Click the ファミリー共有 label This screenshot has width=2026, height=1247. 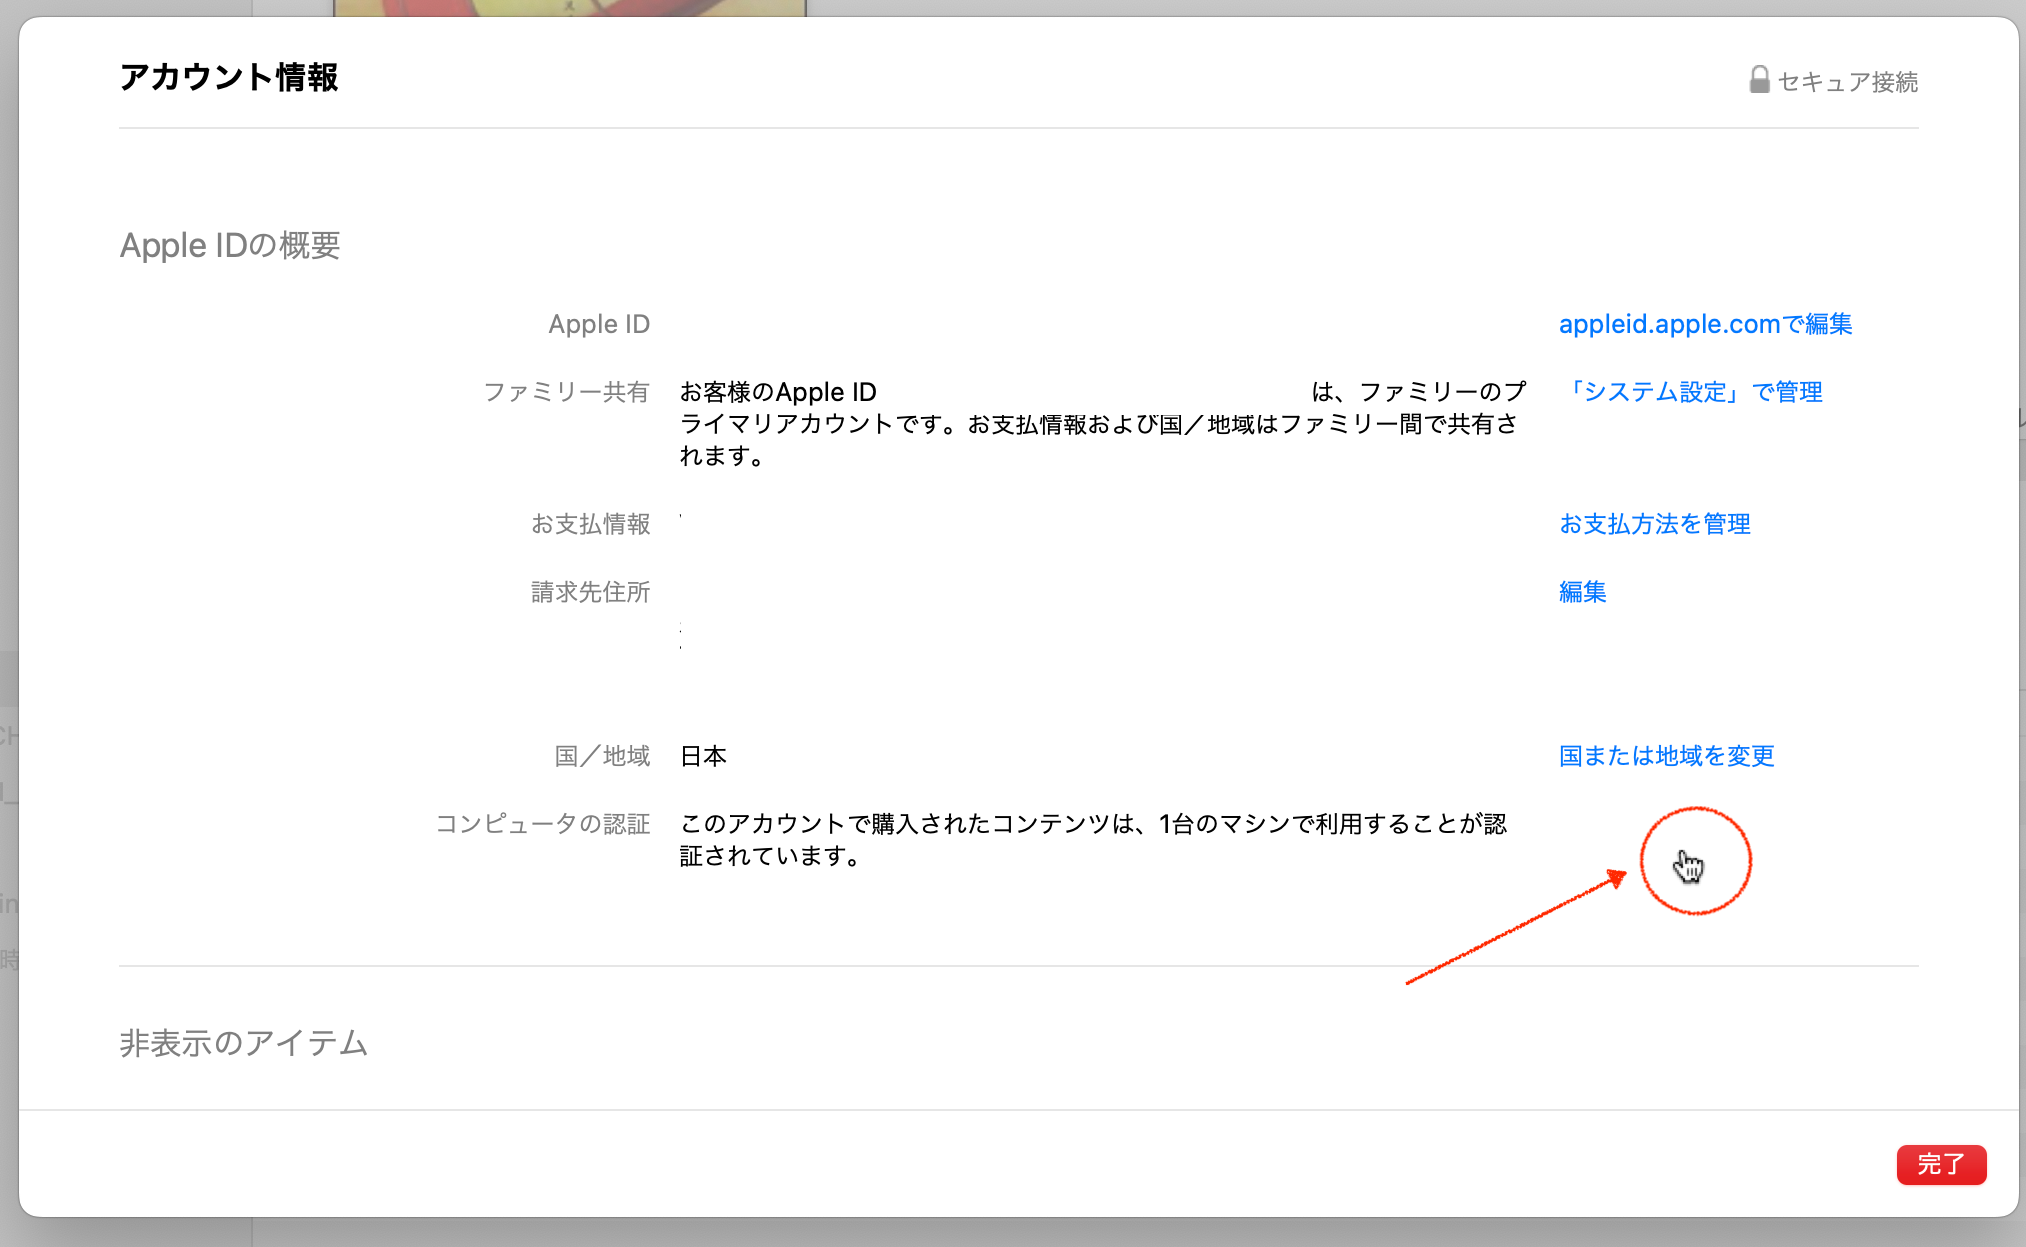(x=566, y=392)
